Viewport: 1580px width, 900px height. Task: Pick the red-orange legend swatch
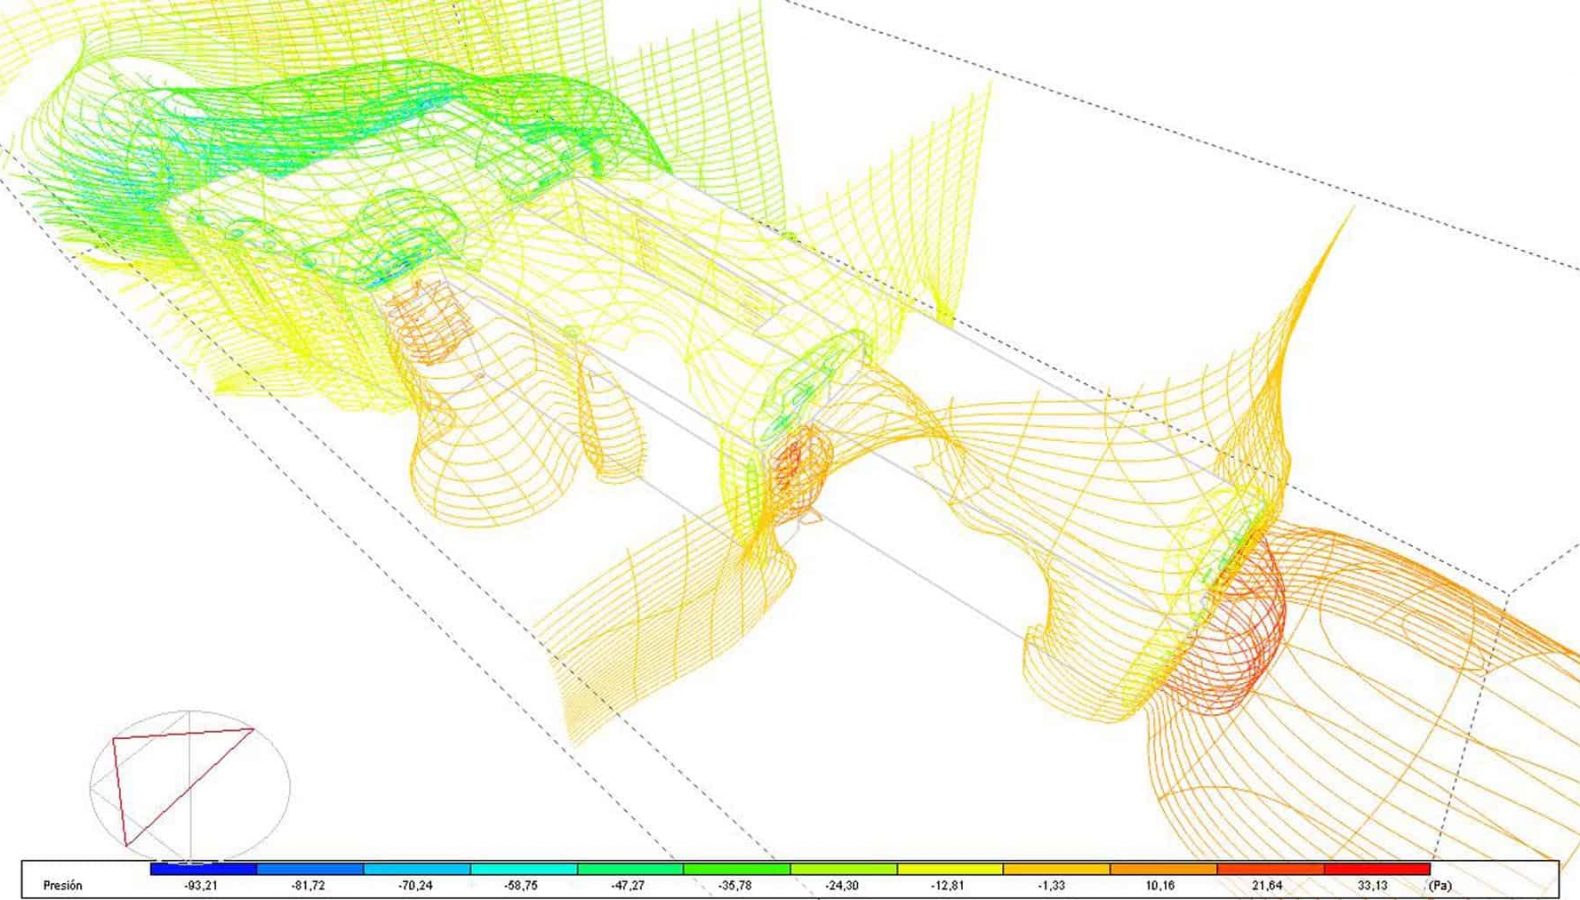1270,869
